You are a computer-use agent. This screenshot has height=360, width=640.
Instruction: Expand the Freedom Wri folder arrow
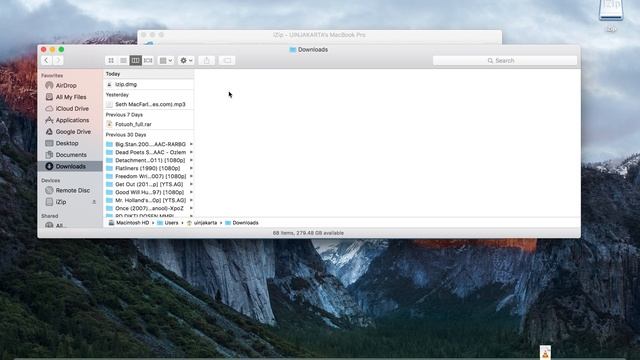pyautogui.click(x=191, y=176)
